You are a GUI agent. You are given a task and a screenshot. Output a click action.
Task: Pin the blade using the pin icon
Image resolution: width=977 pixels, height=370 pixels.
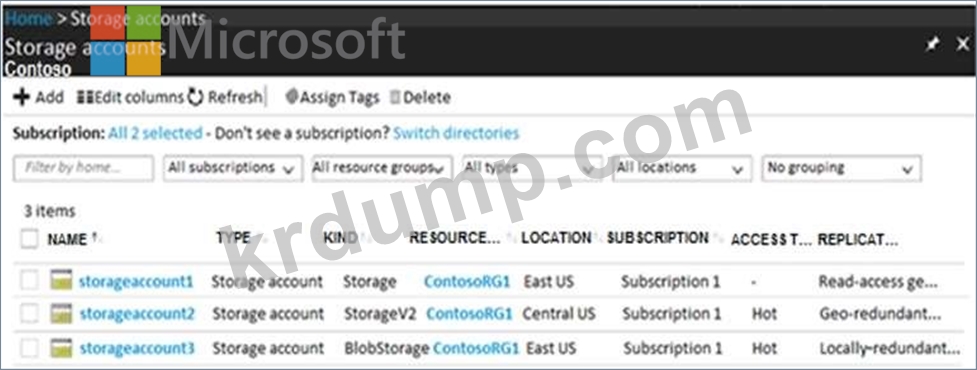pyautogui.click(x=933, y=45)
